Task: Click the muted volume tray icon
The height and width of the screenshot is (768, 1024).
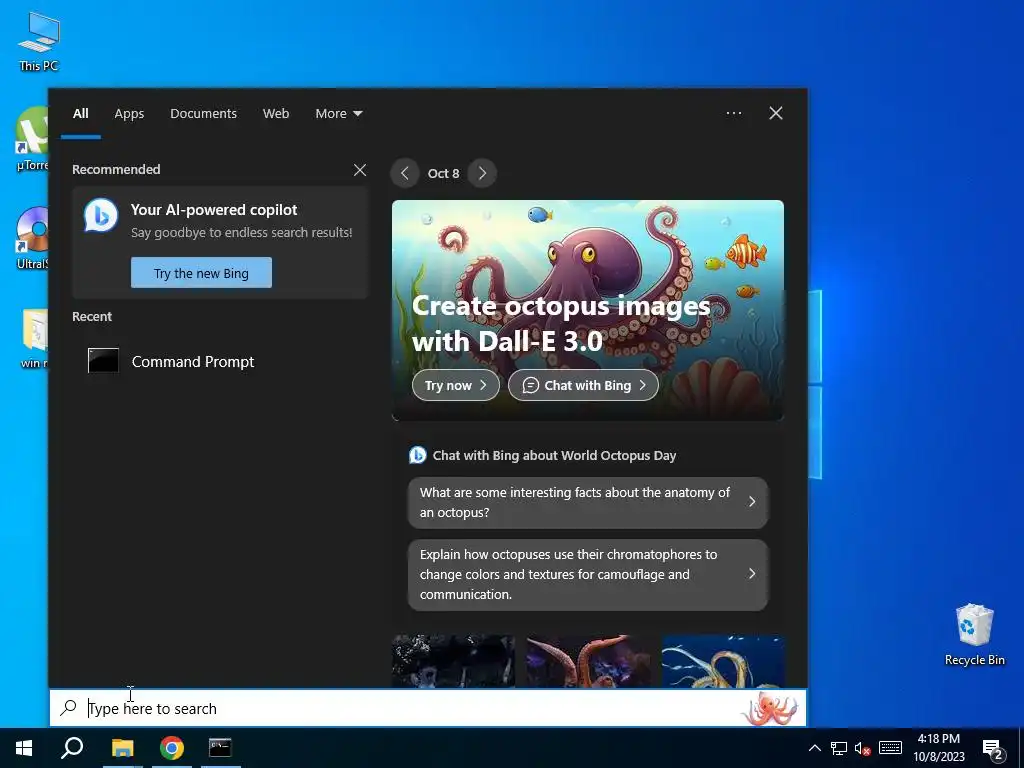Action: pyautogui.click(x=863, y=748)
